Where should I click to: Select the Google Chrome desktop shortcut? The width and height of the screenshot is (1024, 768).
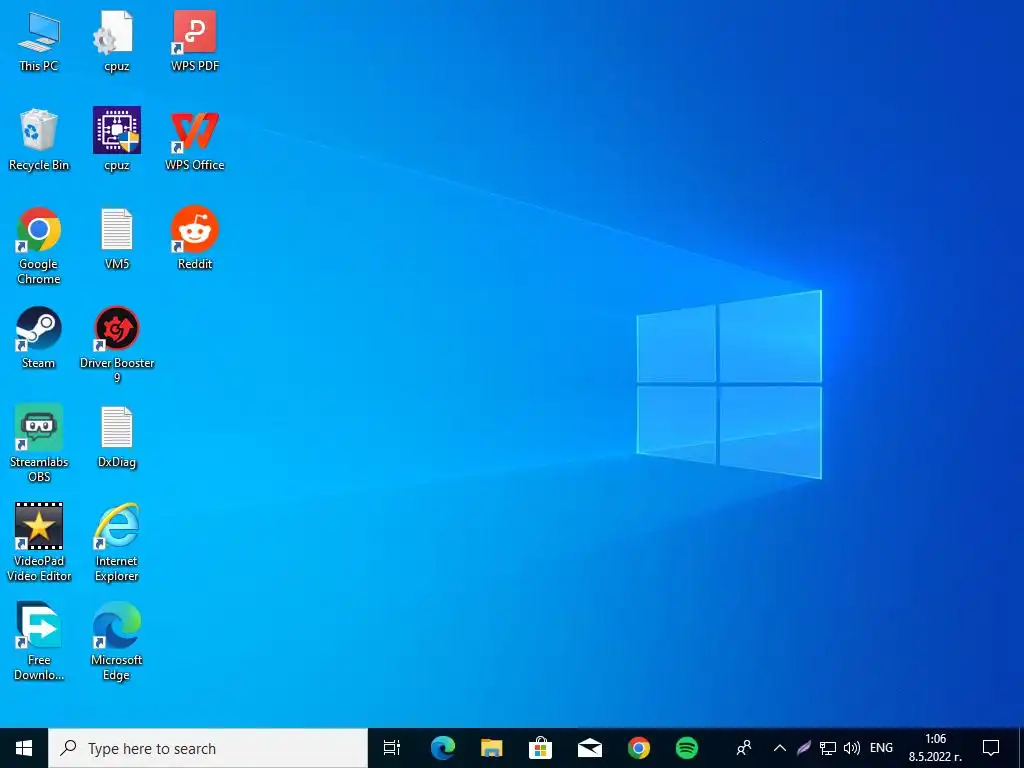(x=39, y=246)
